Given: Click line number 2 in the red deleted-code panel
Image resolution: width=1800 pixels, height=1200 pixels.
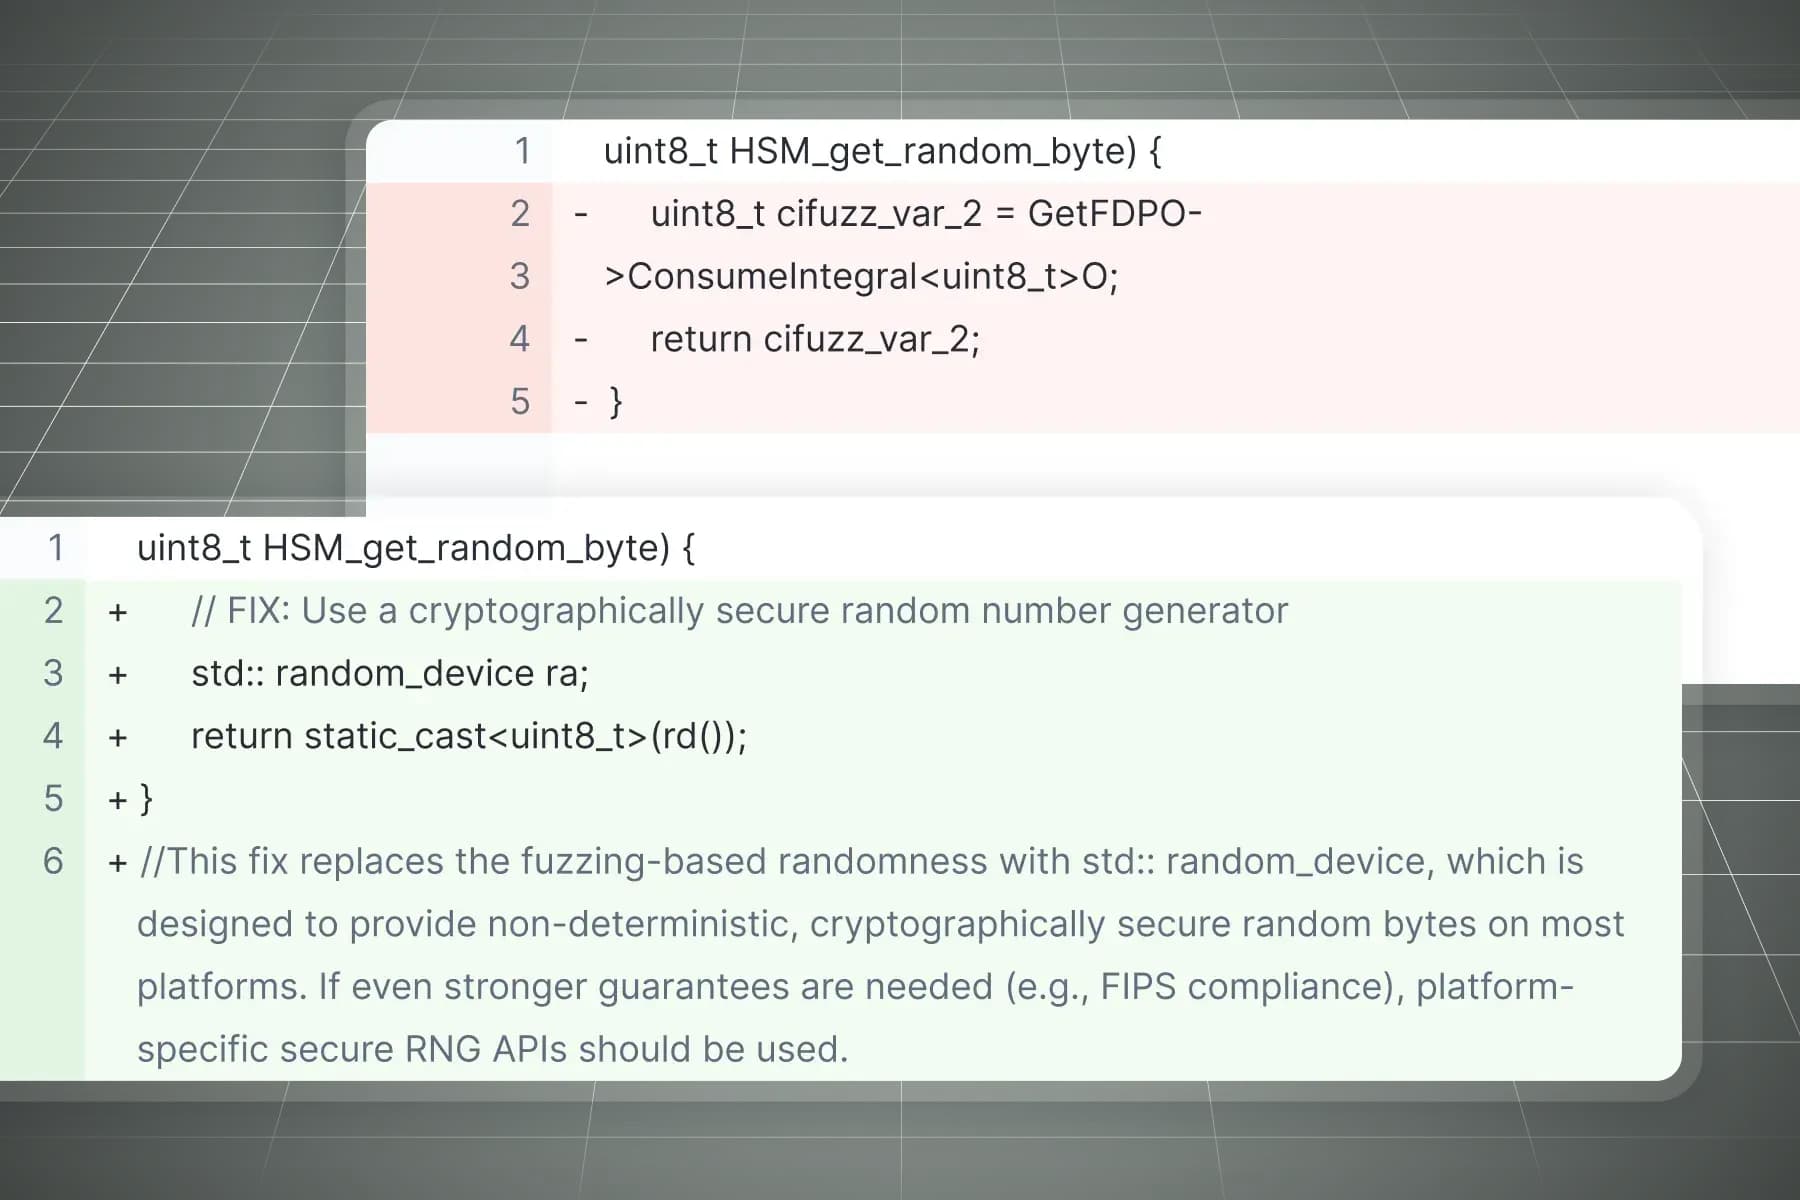Looking at the screenshot, I should coord(520,214).
